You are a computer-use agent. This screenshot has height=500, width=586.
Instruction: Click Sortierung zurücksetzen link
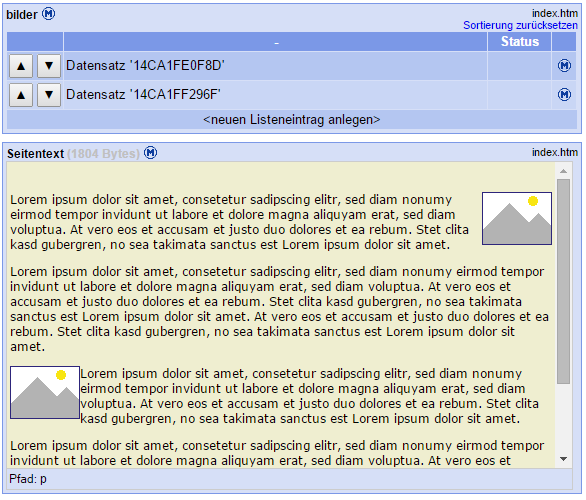520,25
